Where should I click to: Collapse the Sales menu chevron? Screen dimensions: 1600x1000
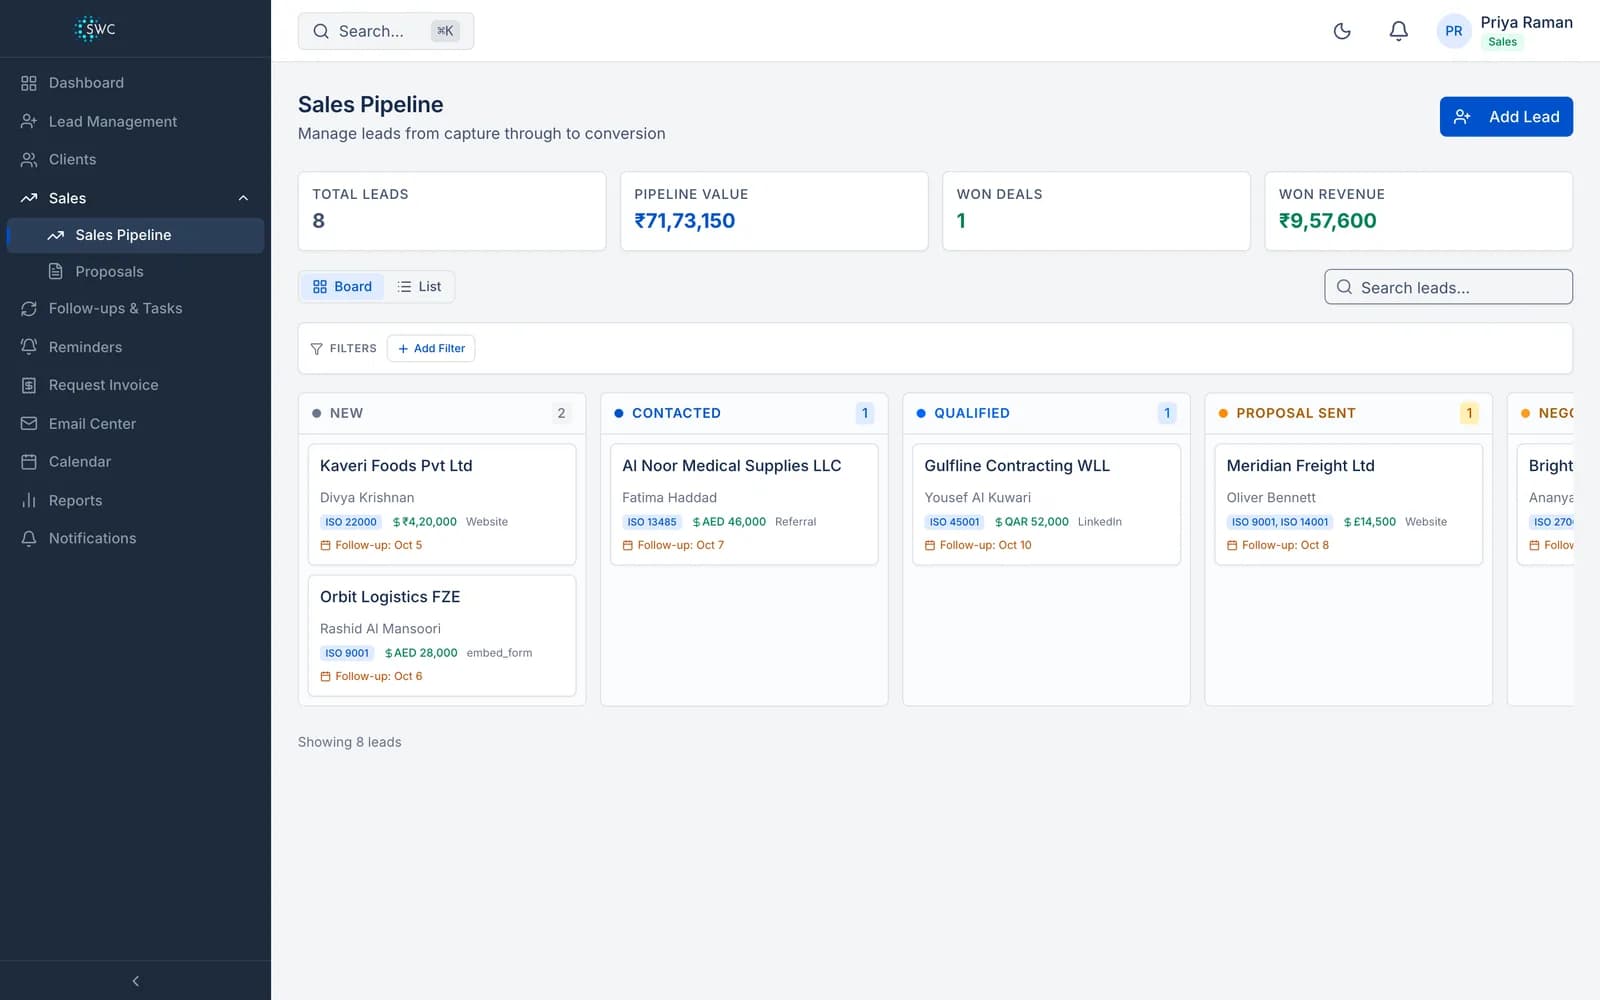243,198
